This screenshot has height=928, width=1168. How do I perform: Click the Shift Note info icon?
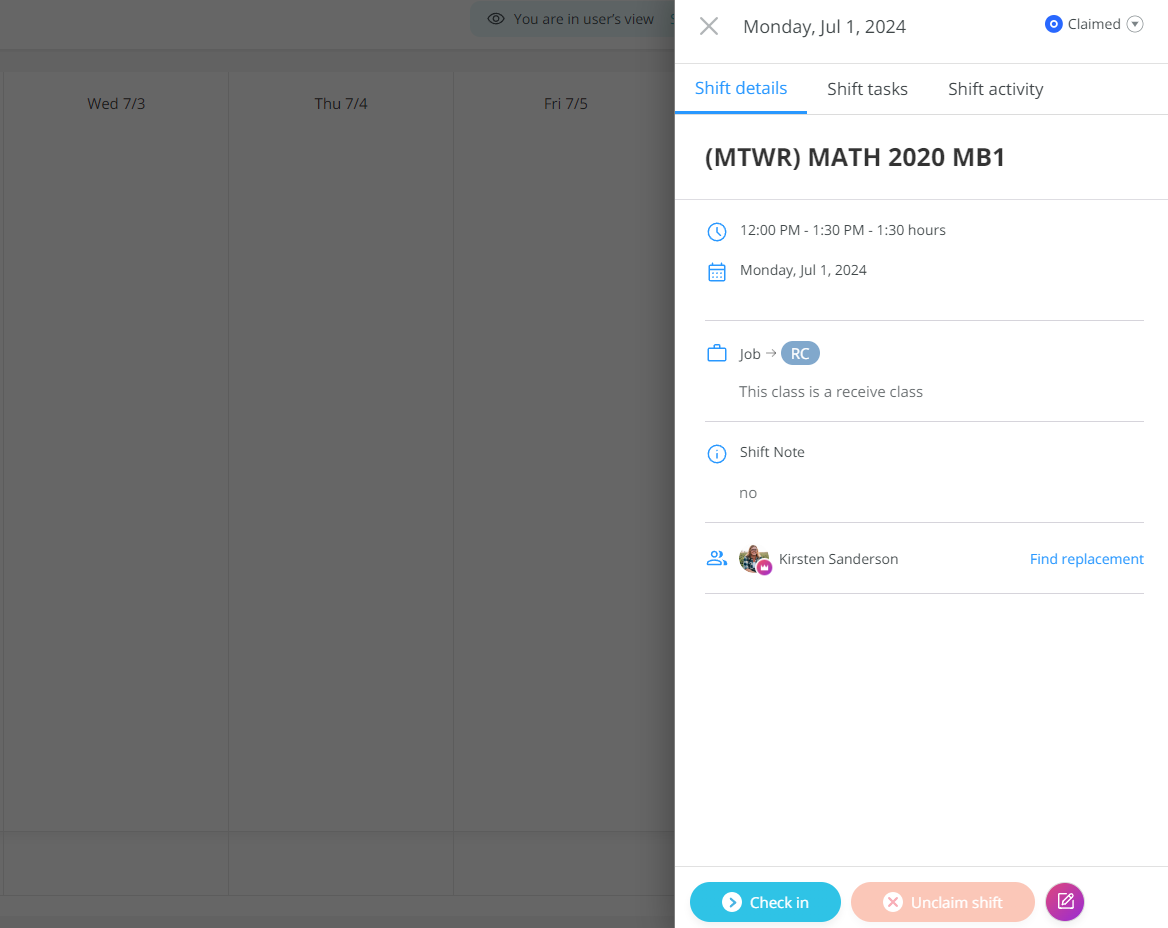[x=716, y=453]
